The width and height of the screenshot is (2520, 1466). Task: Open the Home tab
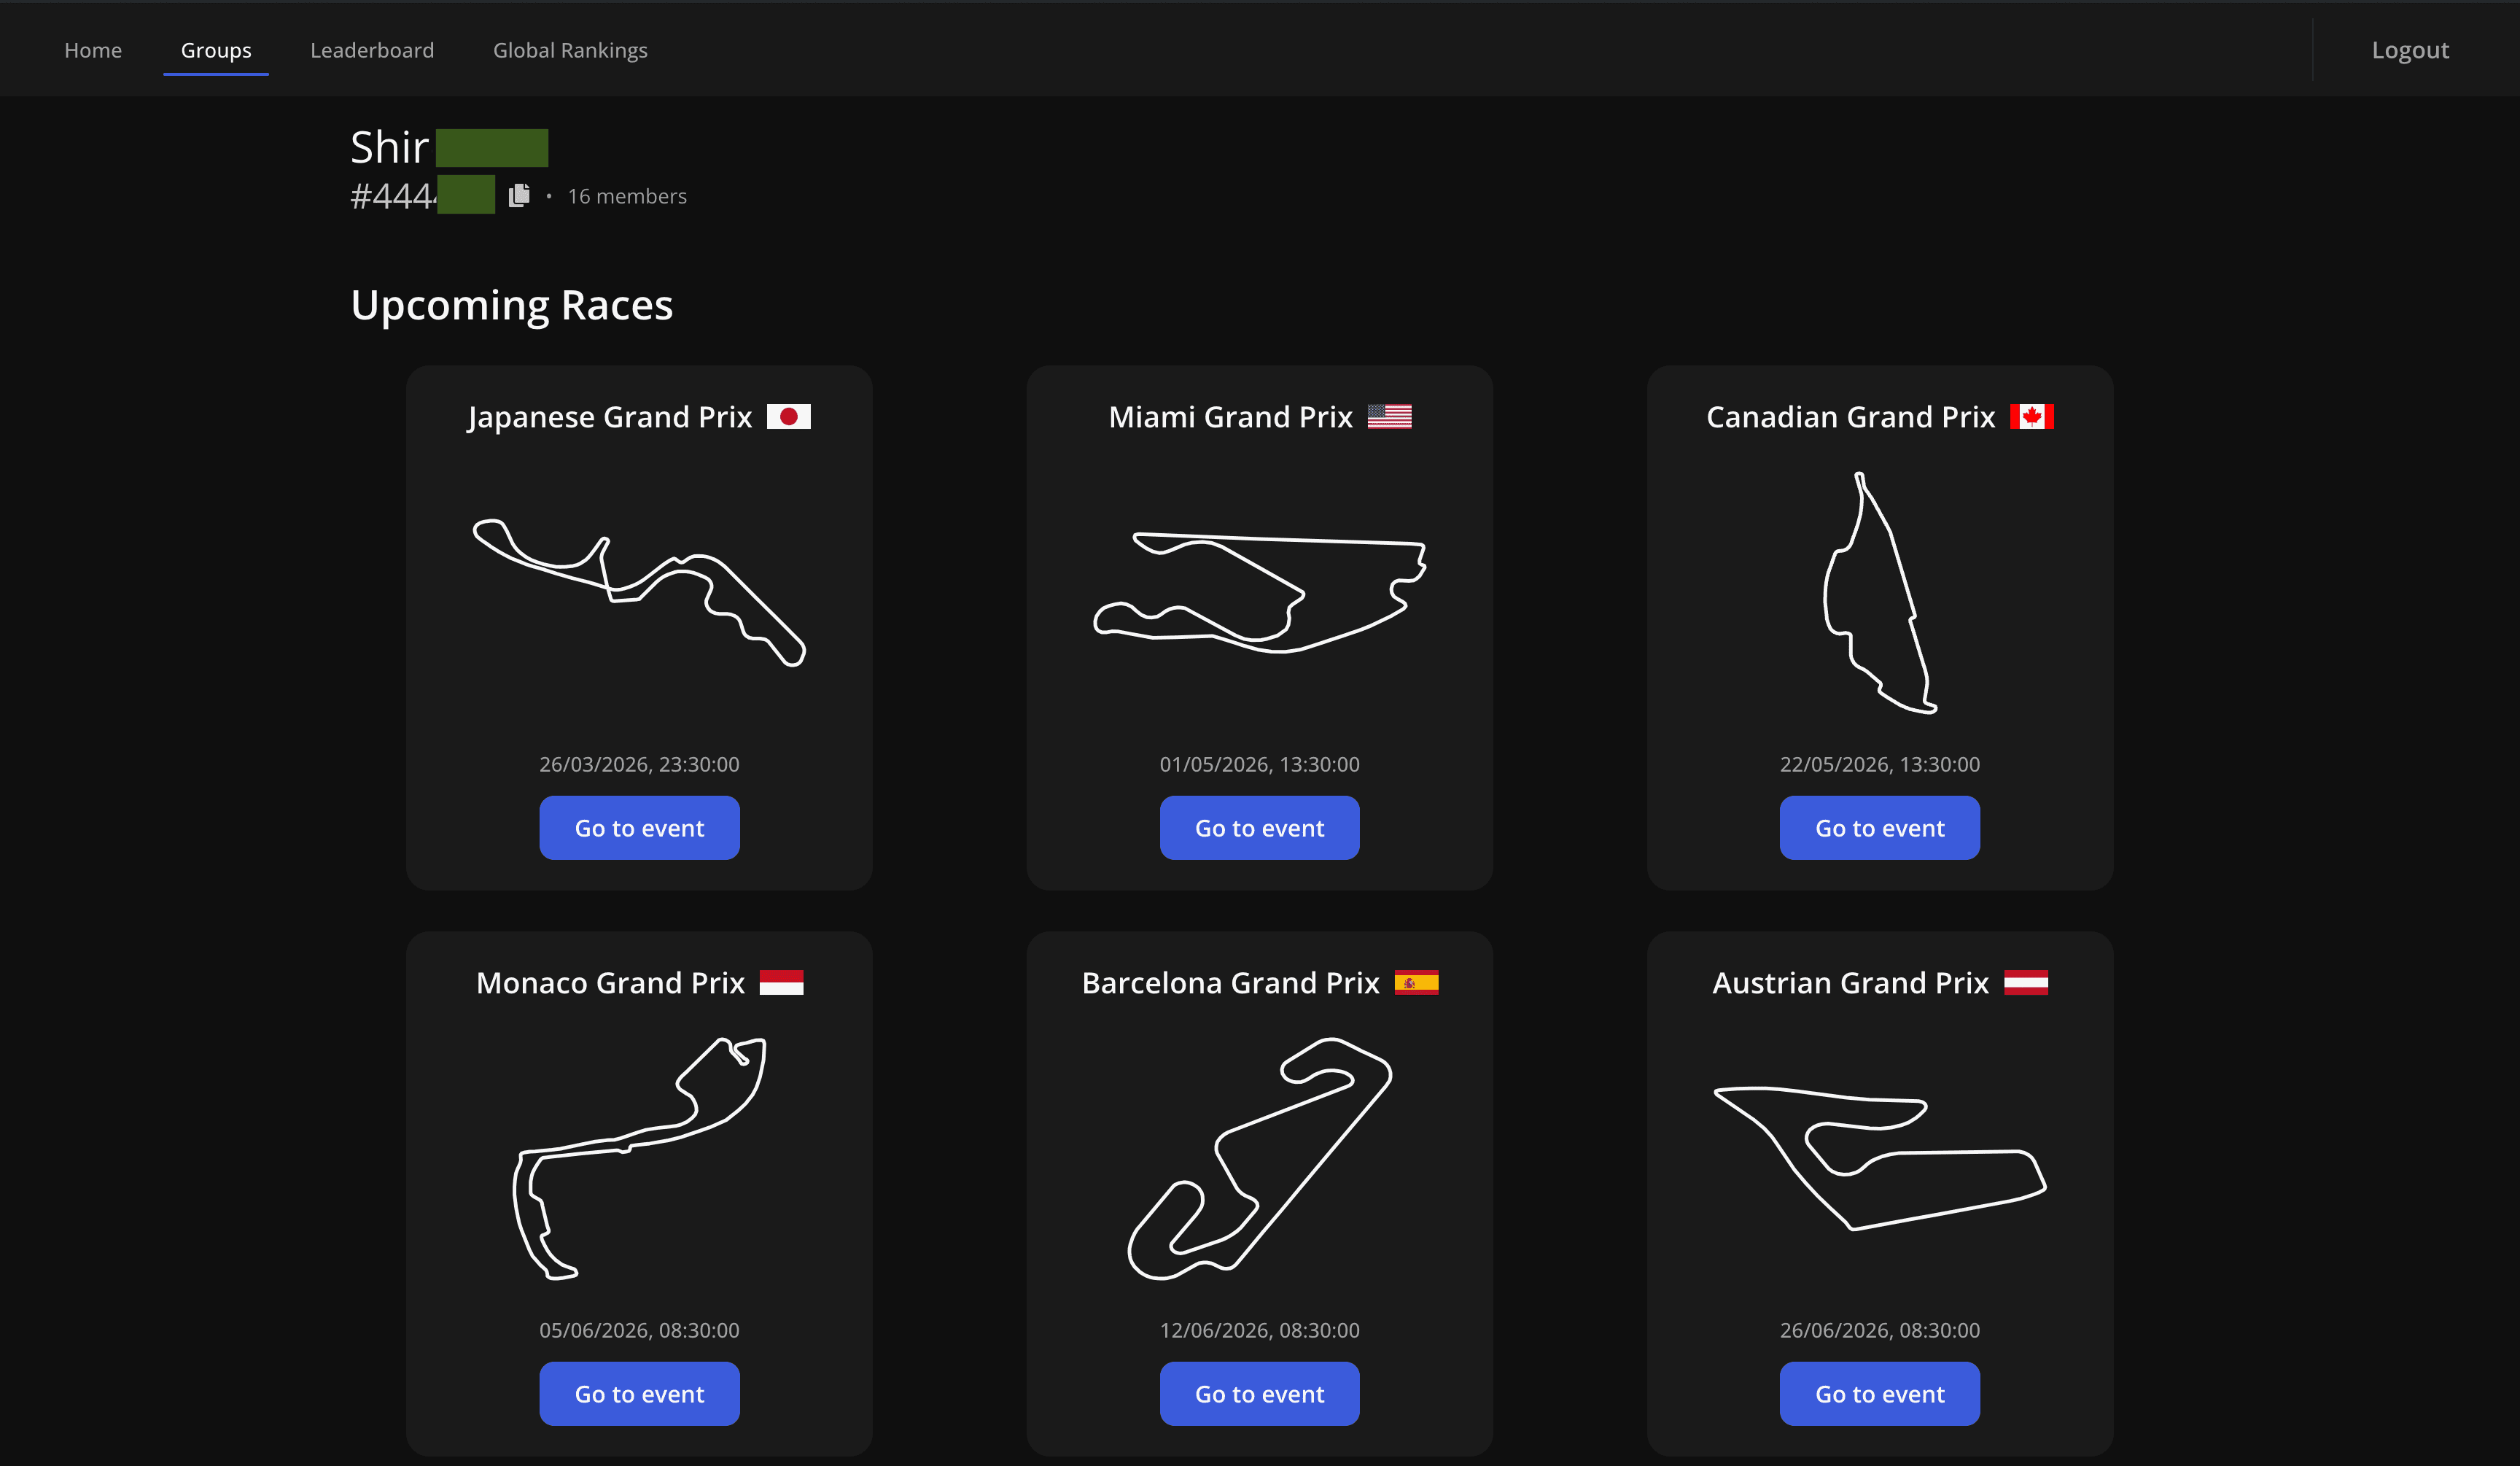pyautogui.click(x=93, y=50)
